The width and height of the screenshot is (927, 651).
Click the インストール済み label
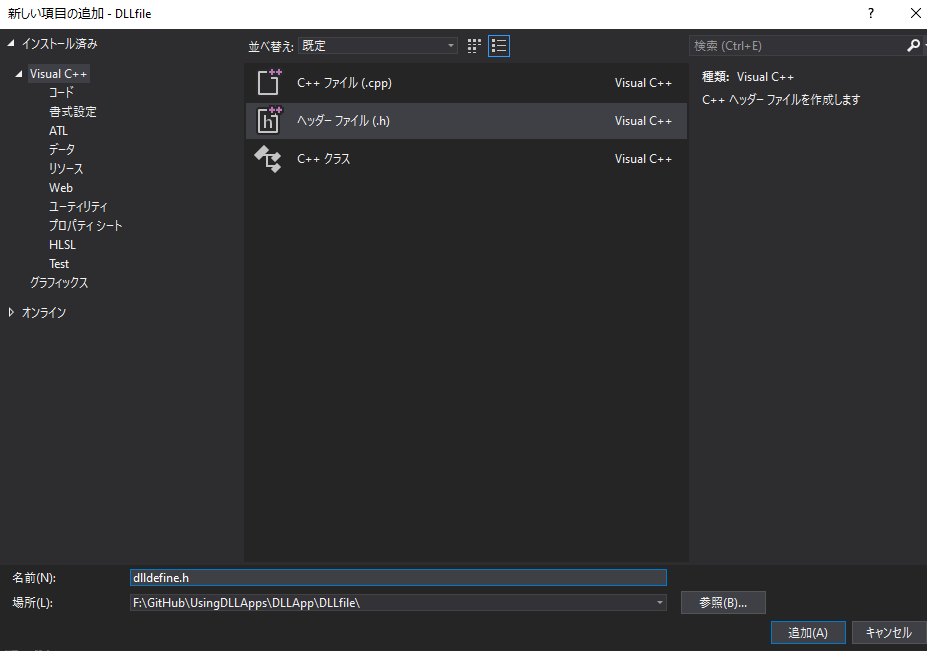coord(59,43)
